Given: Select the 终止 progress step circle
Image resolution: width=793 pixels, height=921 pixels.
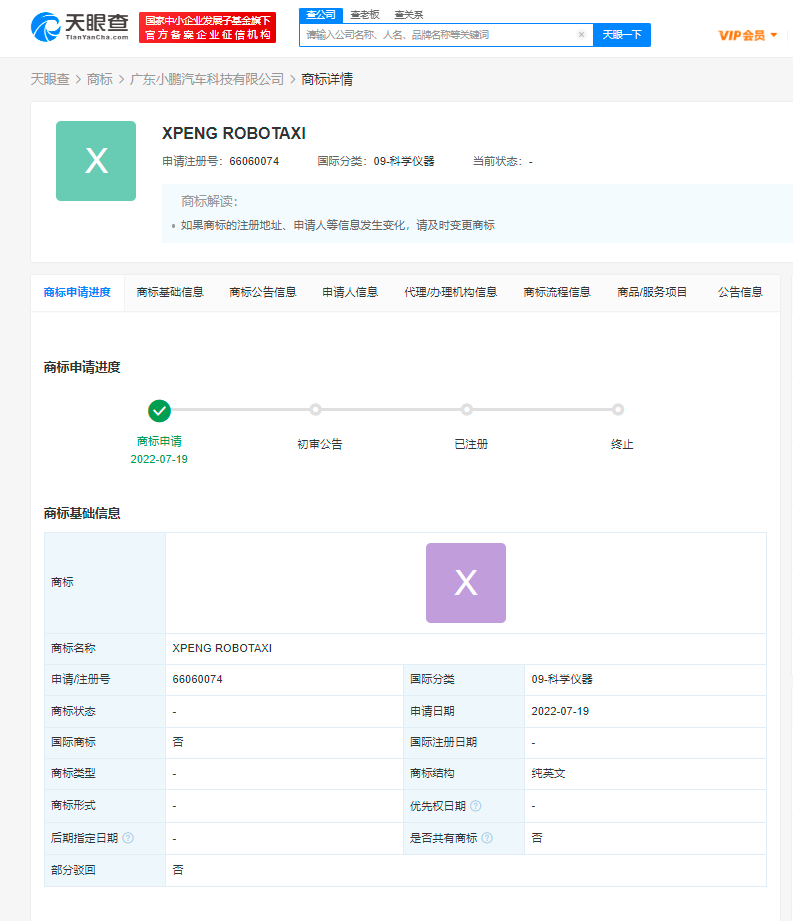Looking at the screenshot, I should (x=617, y=409).
